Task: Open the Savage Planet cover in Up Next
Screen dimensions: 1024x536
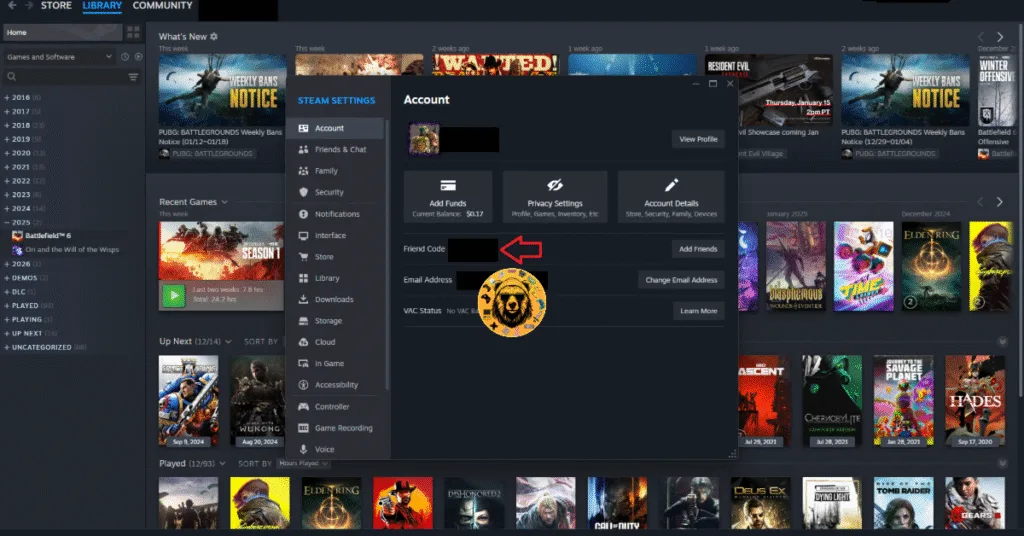Action: click(903, 401)
